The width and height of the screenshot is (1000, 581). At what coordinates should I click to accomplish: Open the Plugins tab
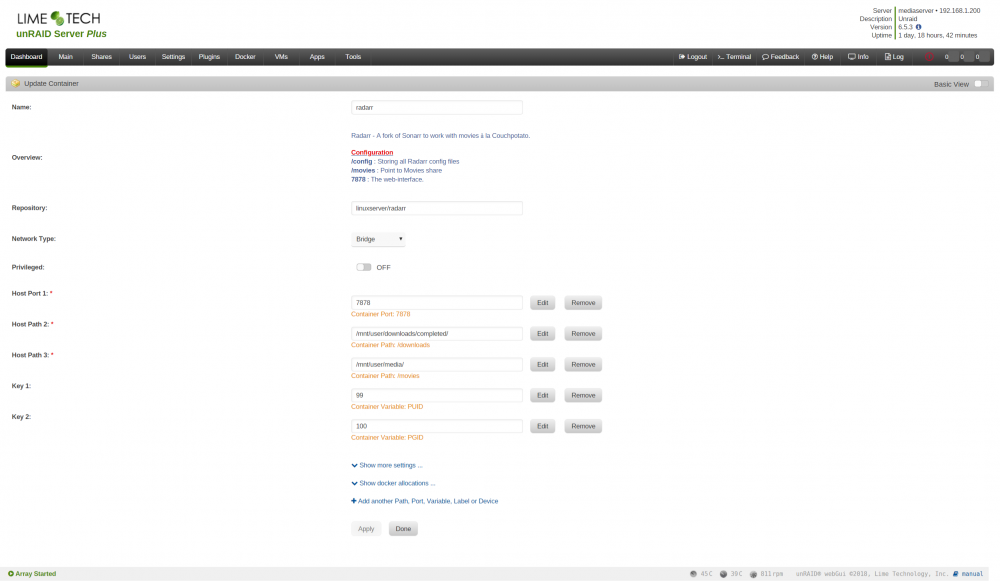209,57
